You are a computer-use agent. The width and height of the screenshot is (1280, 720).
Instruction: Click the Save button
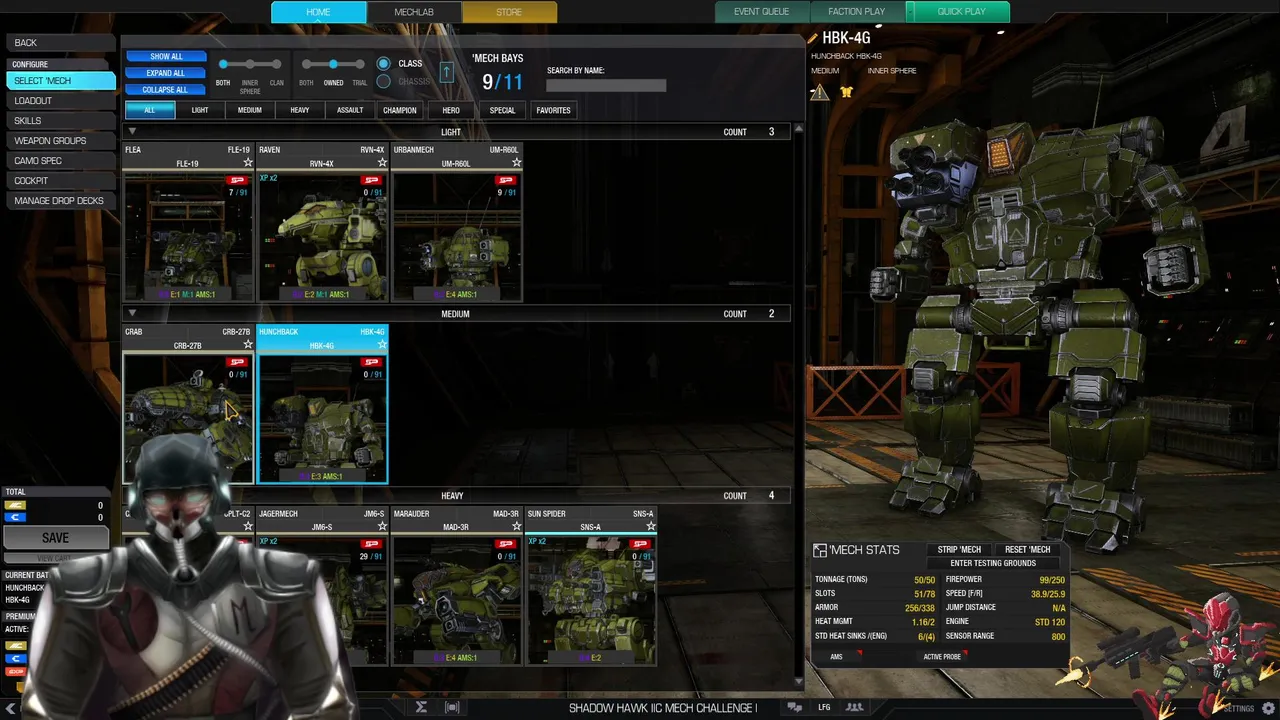point(56,538)
